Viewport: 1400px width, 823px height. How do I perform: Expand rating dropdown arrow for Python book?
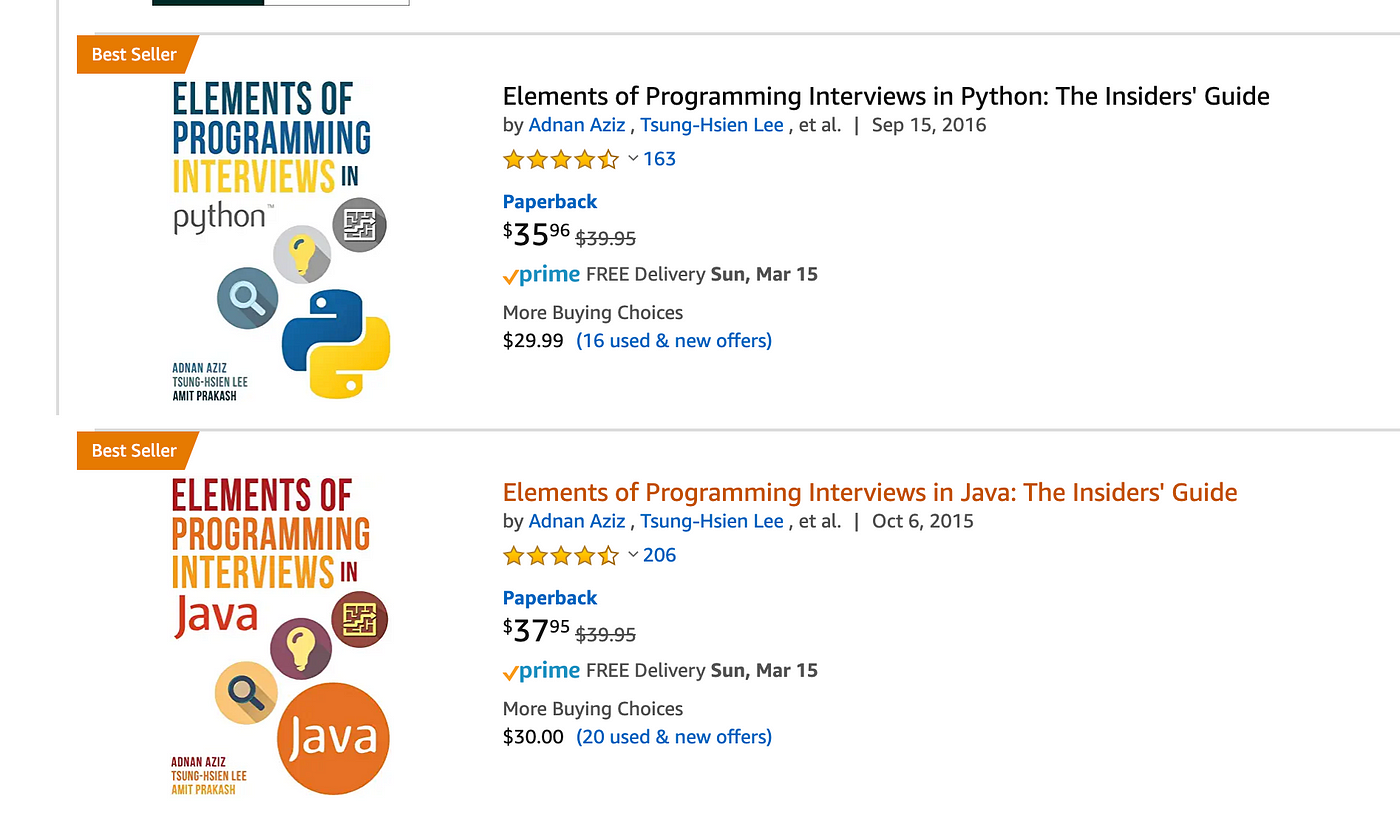point(633,159)
